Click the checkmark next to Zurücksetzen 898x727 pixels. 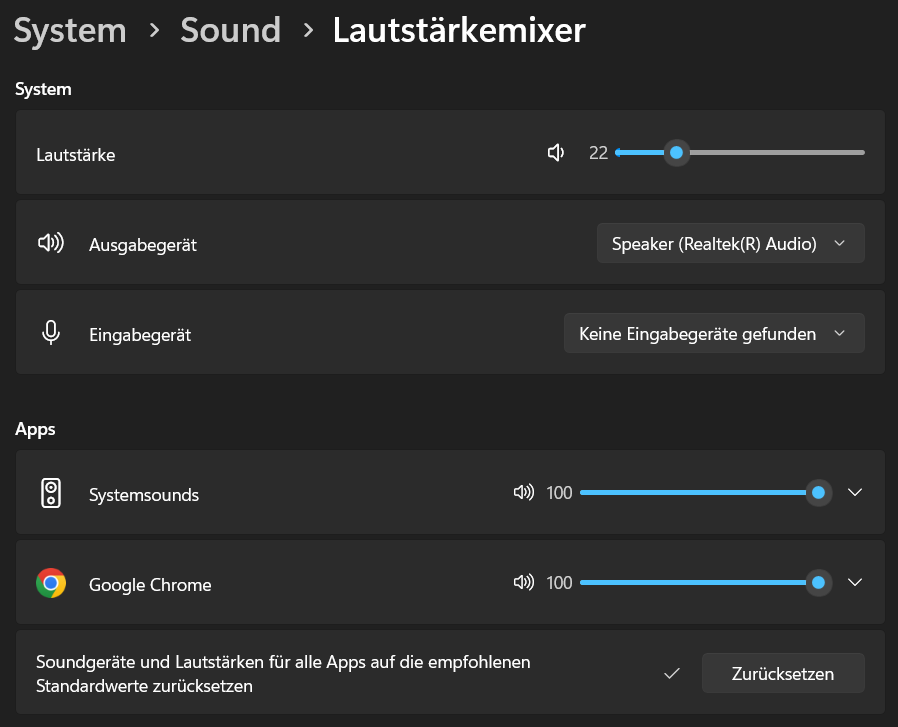[x=672, y=674]
